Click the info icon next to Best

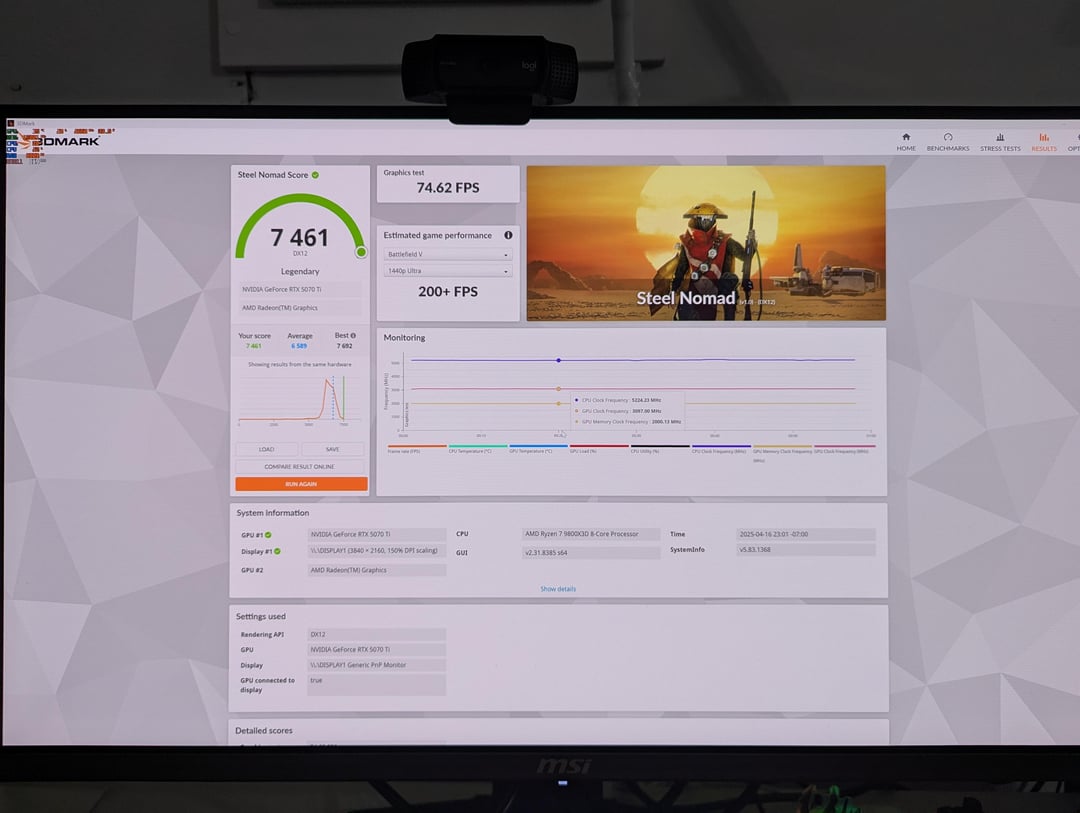(353, 336)
